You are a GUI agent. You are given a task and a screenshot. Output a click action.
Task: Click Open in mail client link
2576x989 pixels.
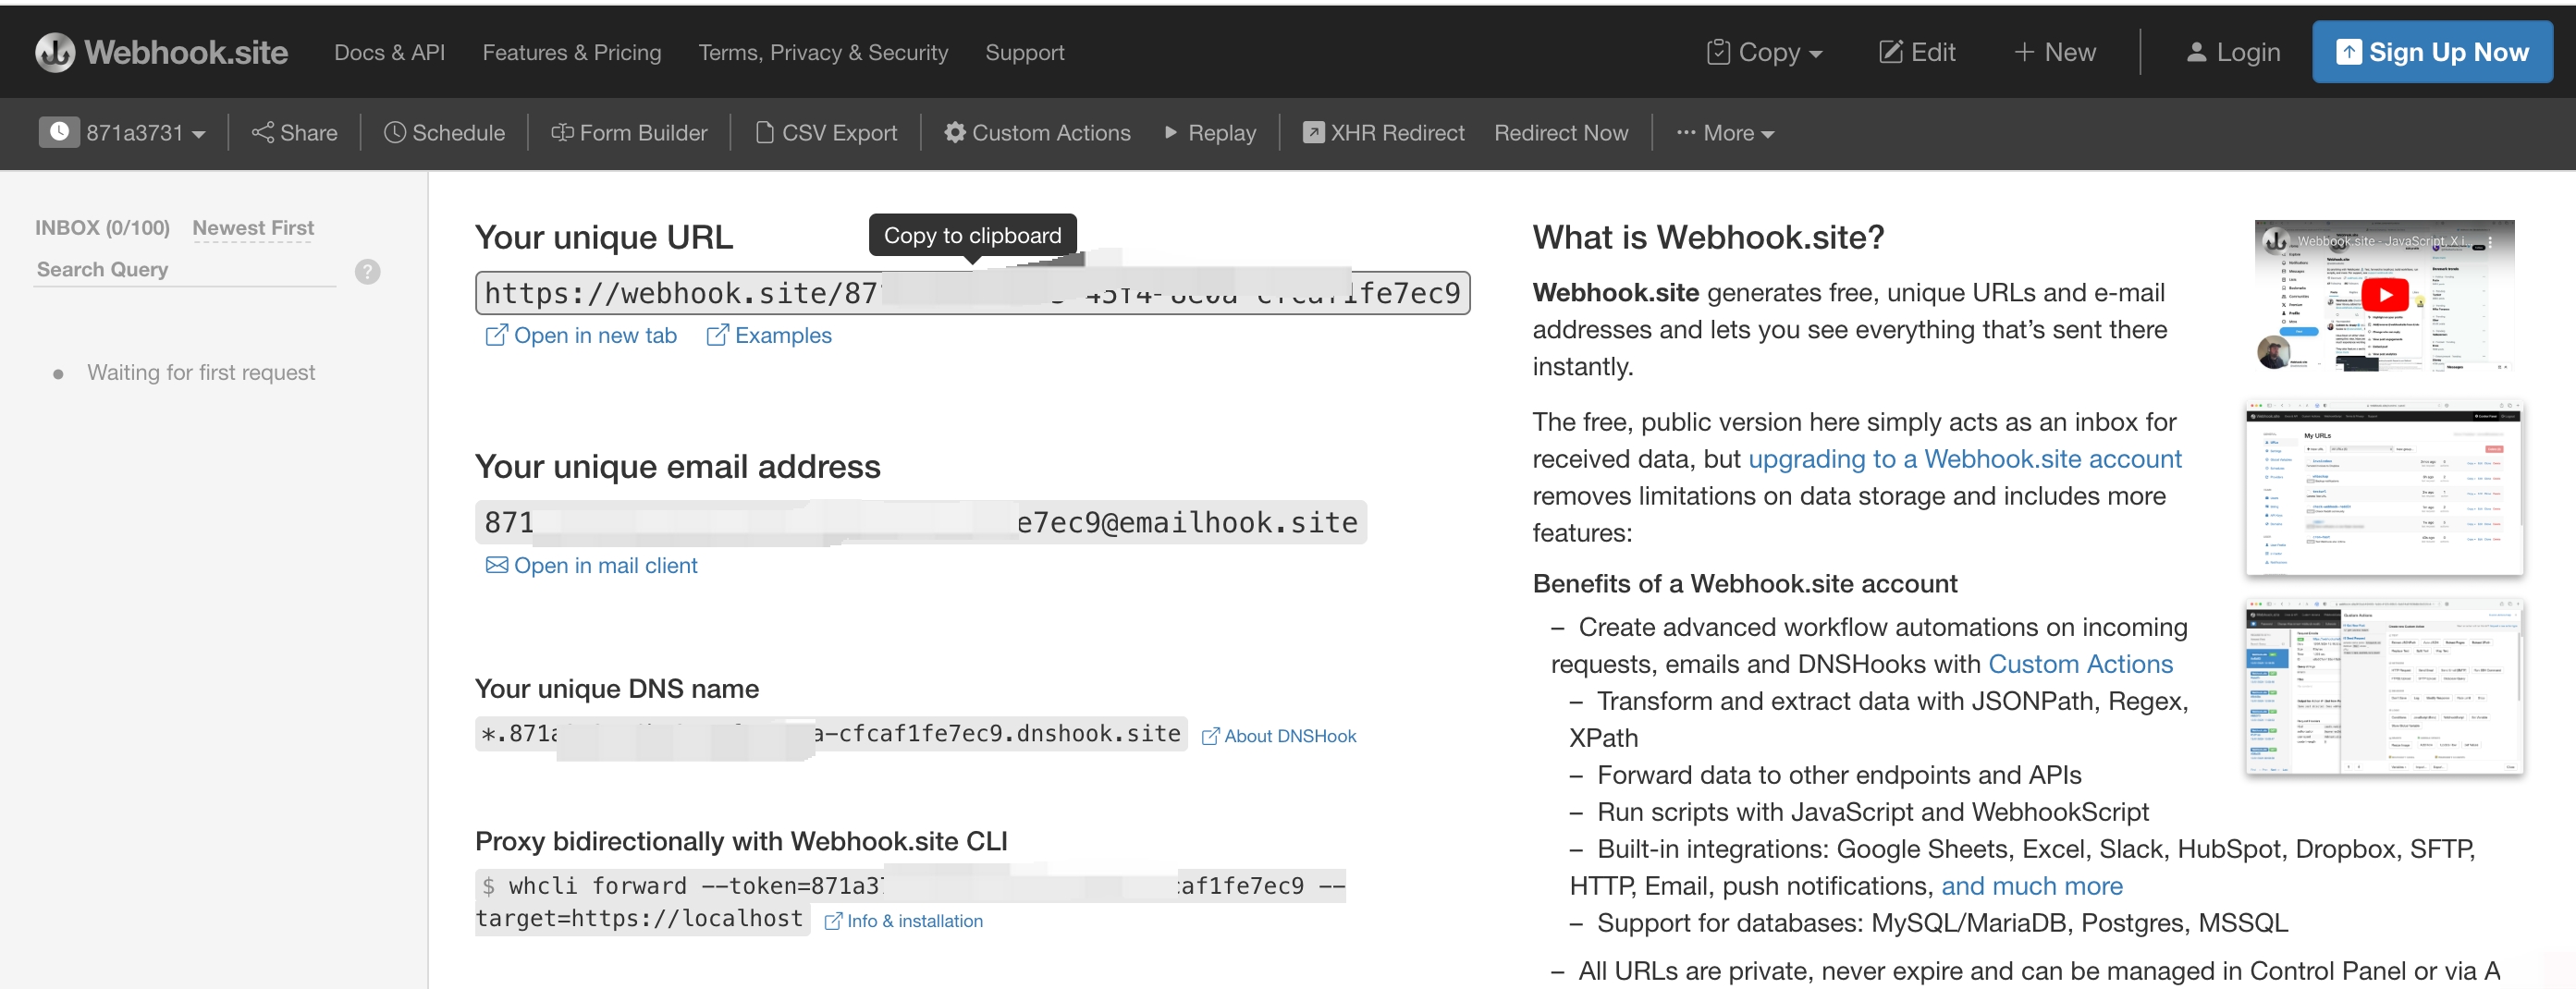coord(591,566)
